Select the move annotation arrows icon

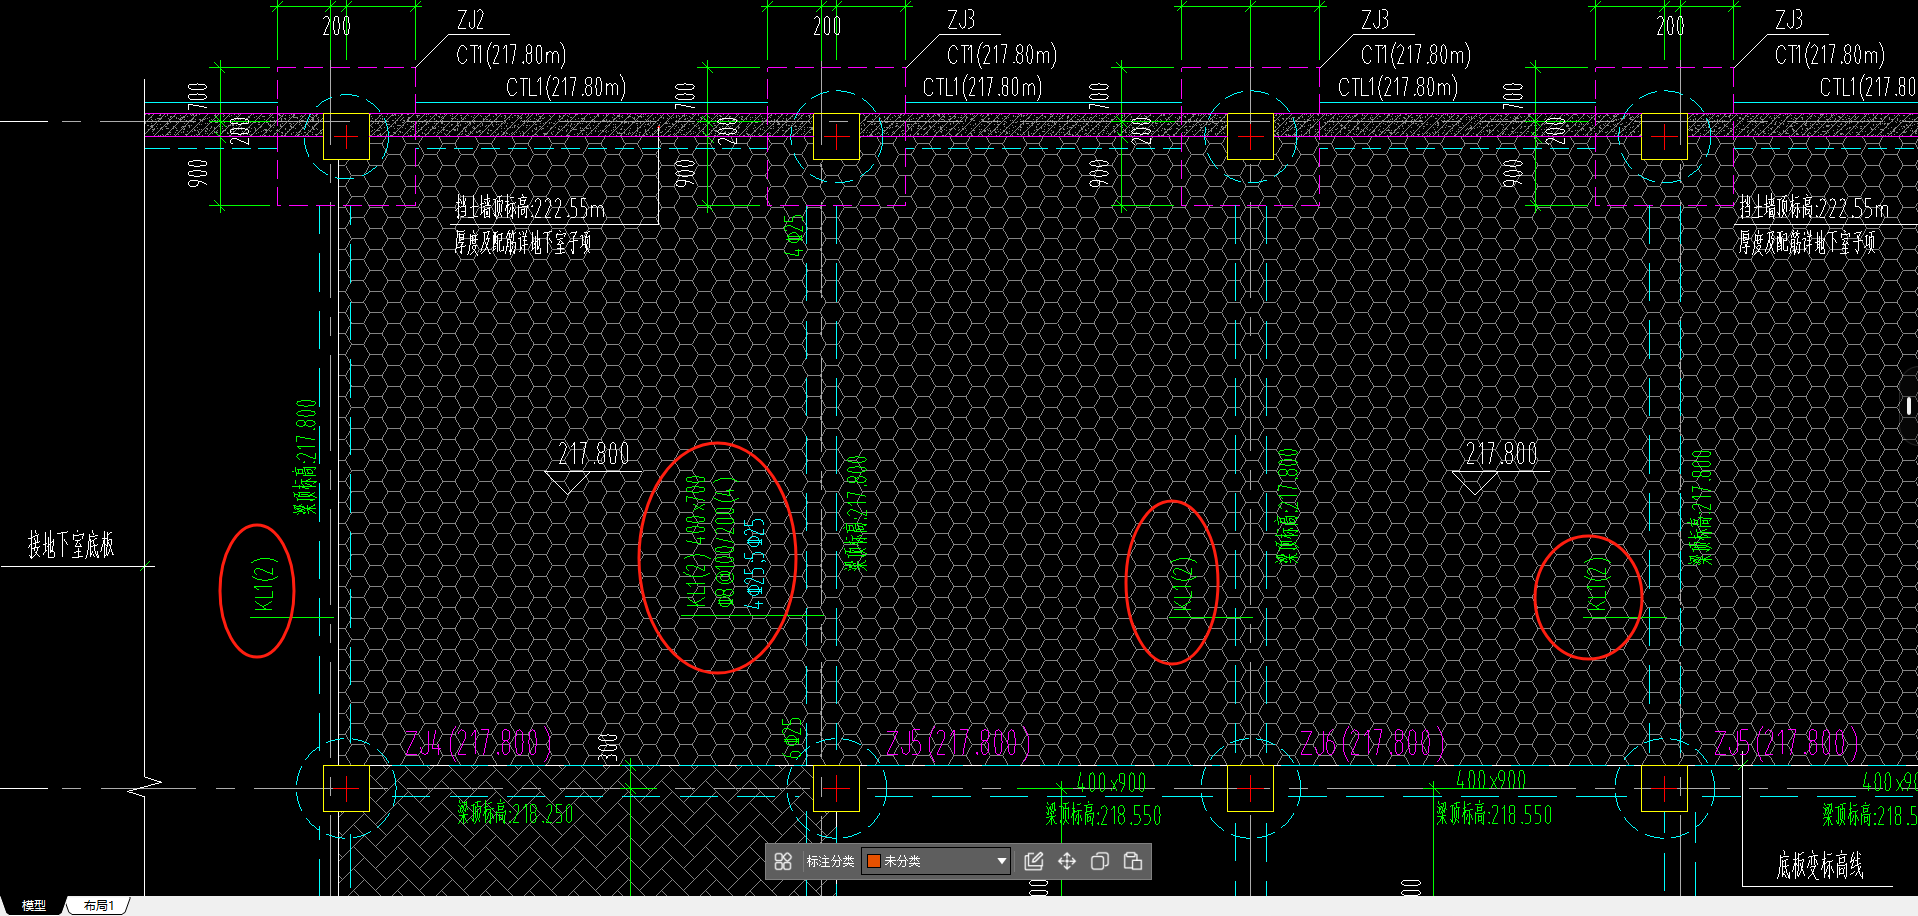1067,861
